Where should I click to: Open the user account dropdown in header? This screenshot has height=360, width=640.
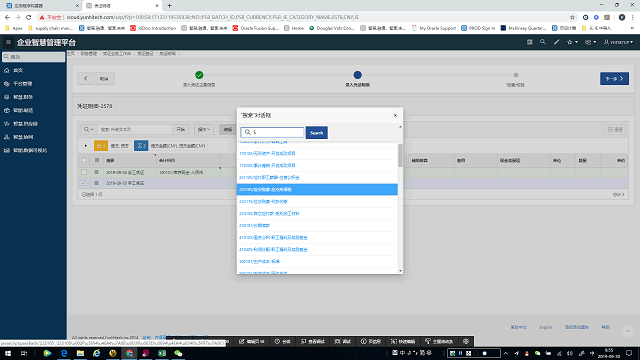pyautogui.click(x=618, y=42)
